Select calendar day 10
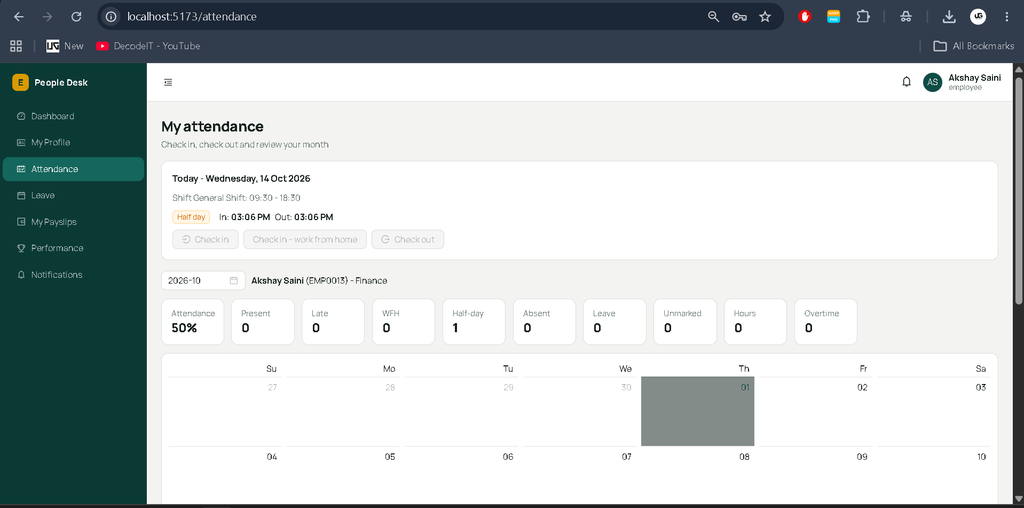The height and width of the screenshot is (508, 1024). coord(934,475)
